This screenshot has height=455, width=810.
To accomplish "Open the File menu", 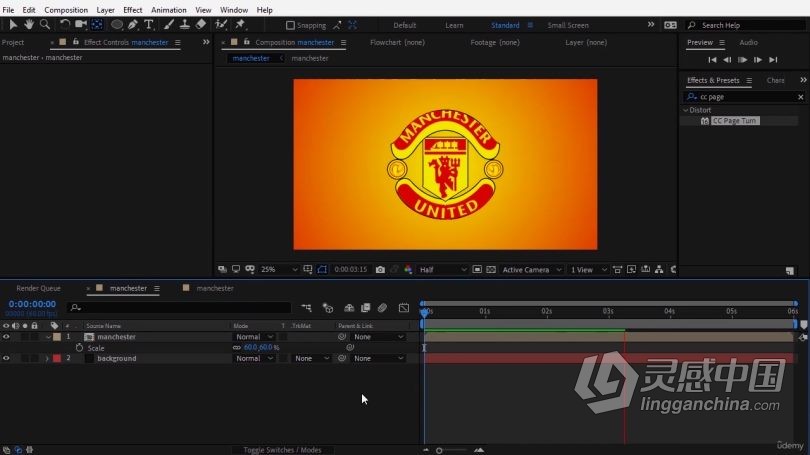I will coord(8,10).
